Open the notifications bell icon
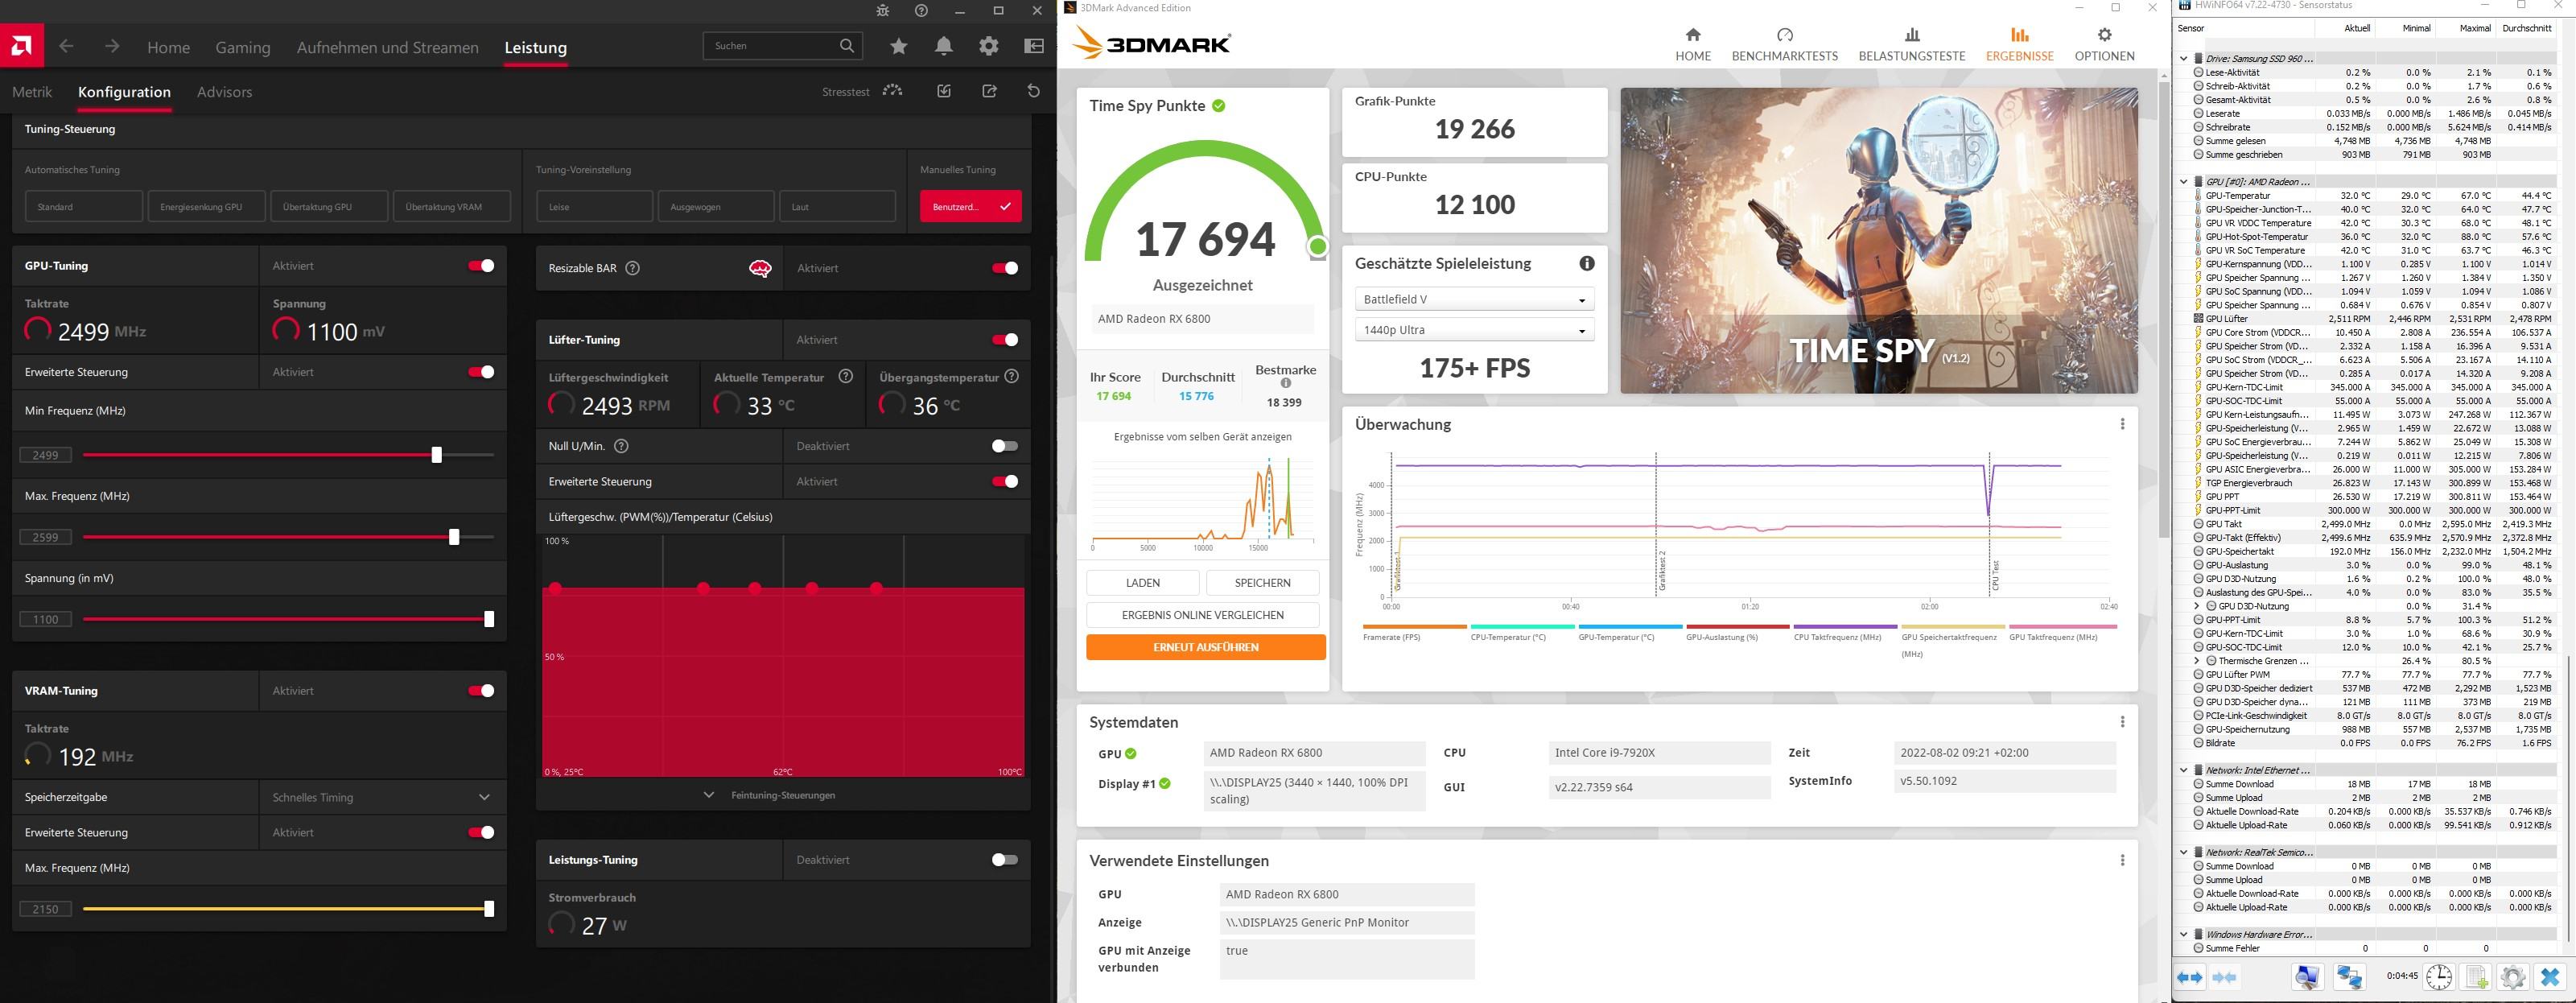This screenshot has width=2576, height=1003. (x=944, y=46)
